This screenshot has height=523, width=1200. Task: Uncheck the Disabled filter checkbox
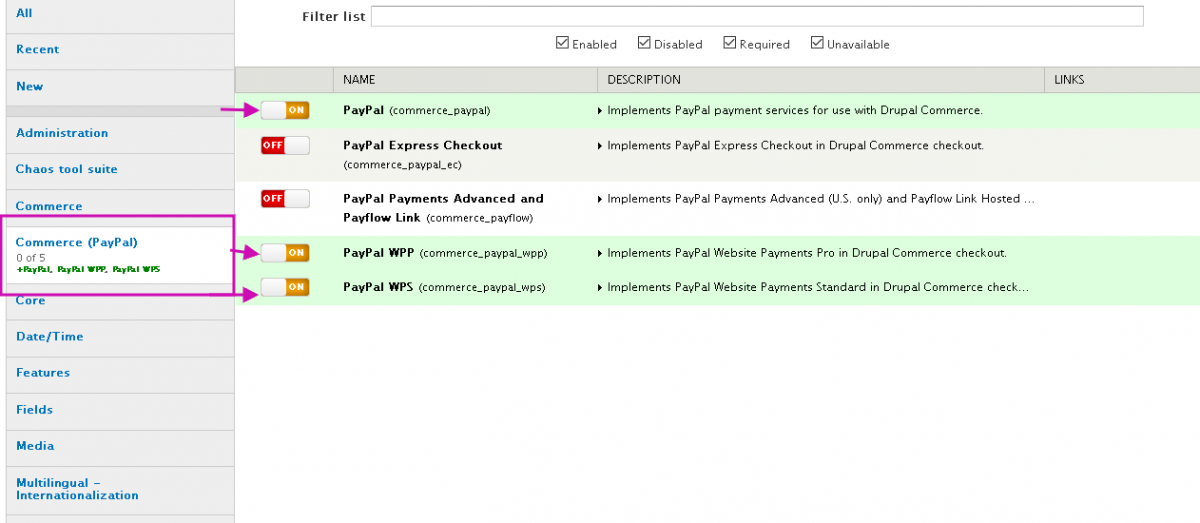coord(645,43)
